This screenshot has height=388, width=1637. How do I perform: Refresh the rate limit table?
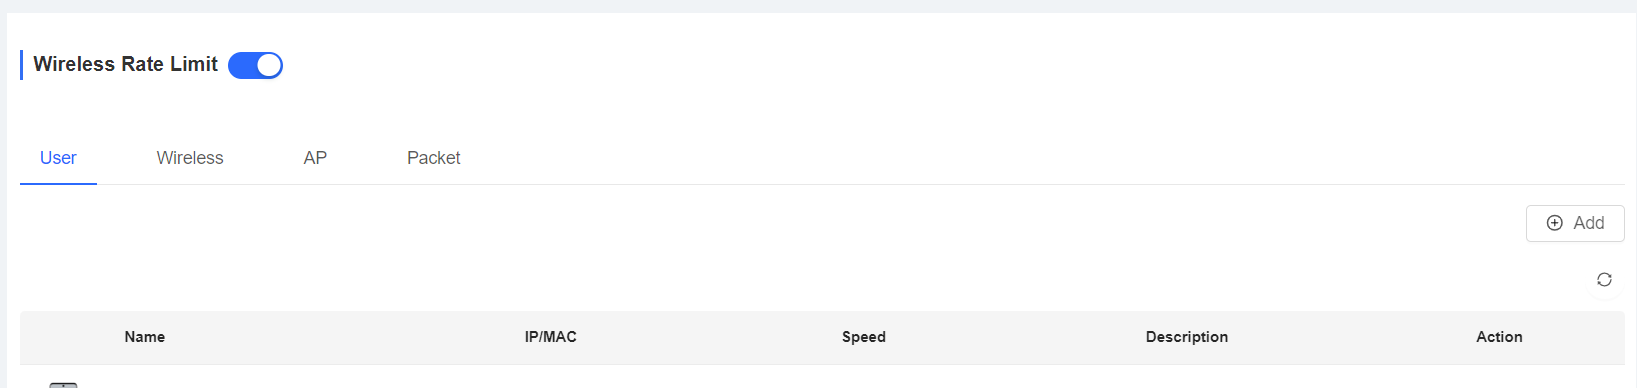point(1604,280)
